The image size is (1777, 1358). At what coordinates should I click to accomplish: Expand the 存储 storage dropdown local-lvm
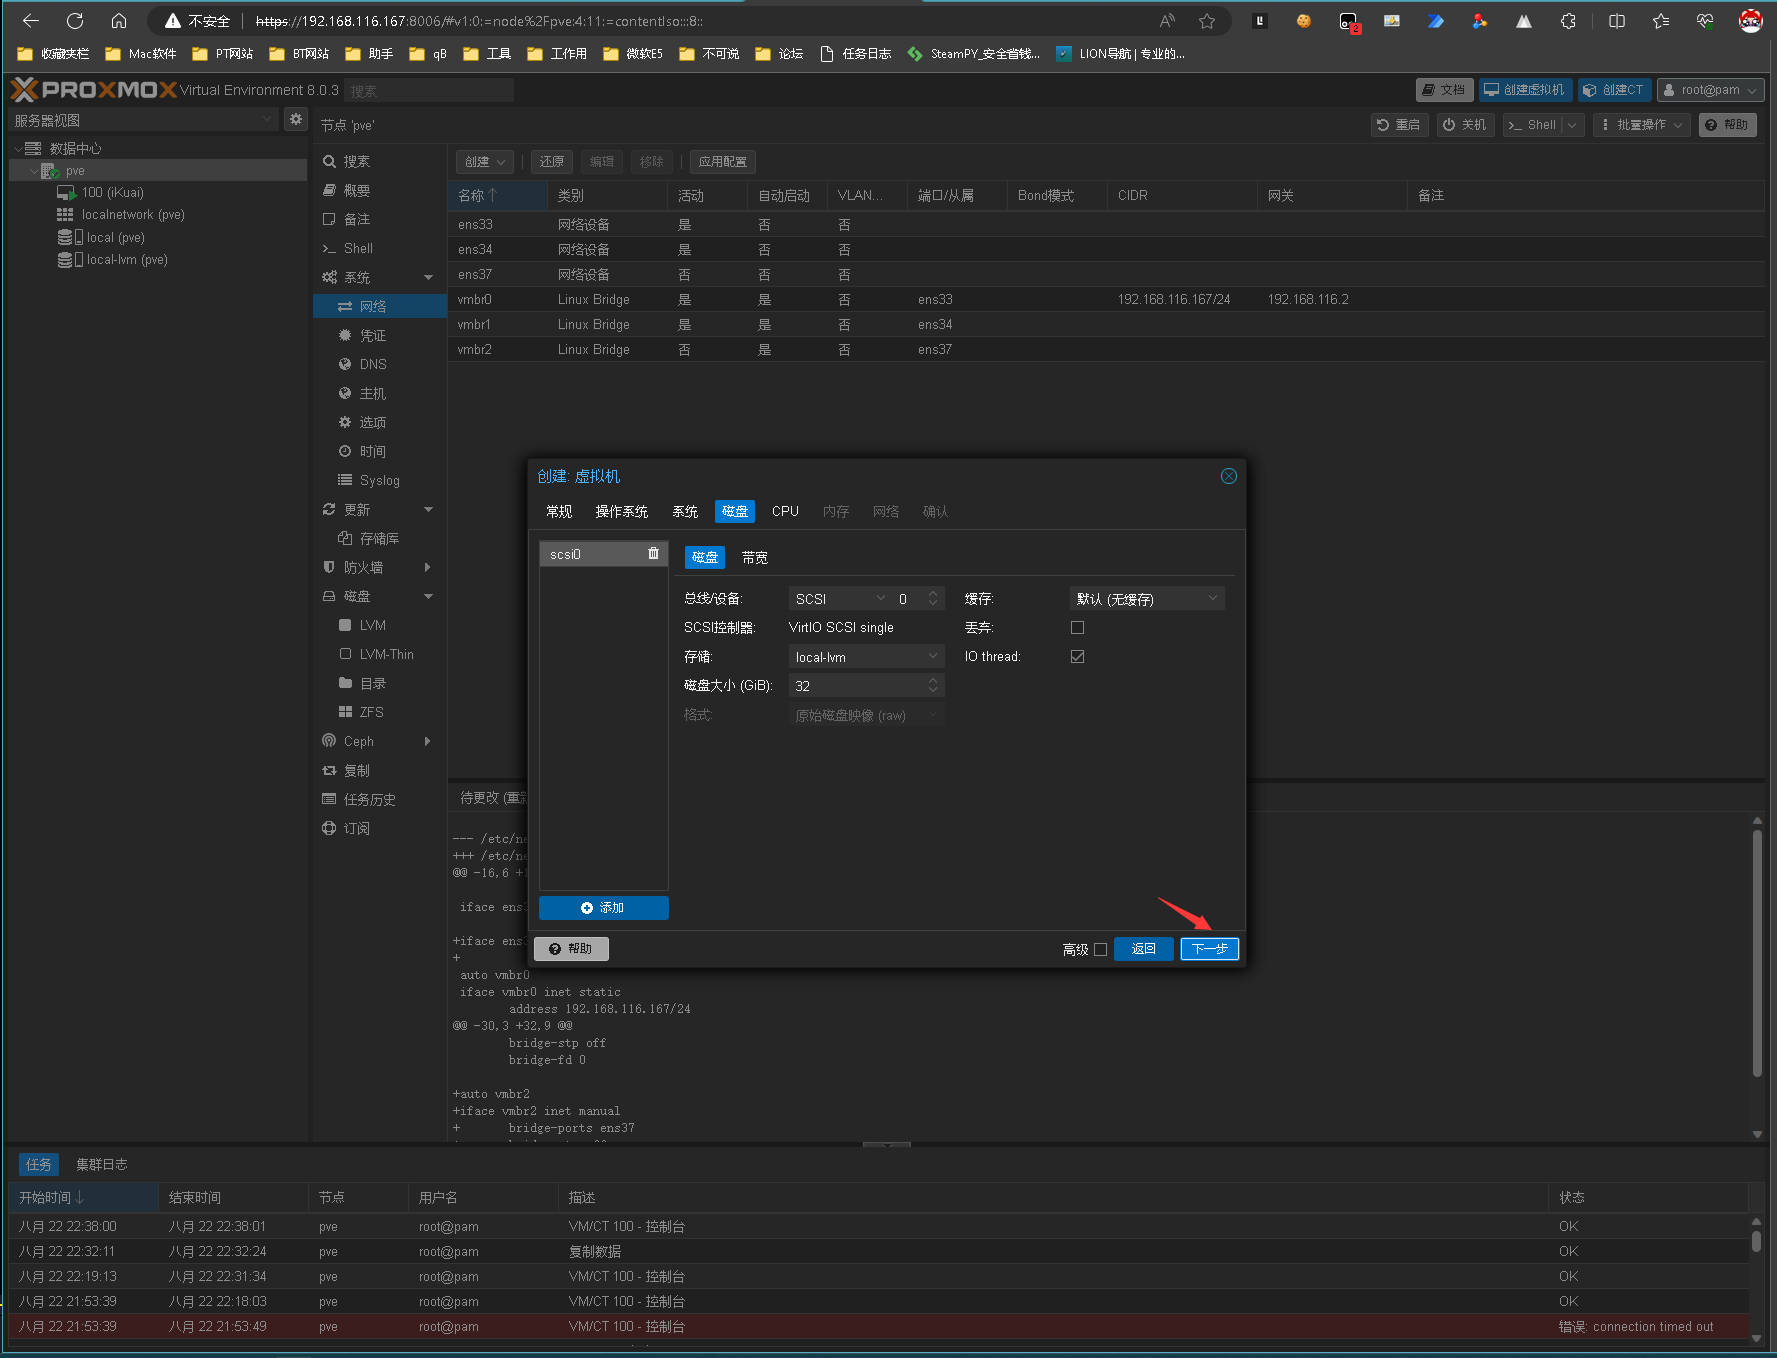pyautogui.click(x=865, y=657)
